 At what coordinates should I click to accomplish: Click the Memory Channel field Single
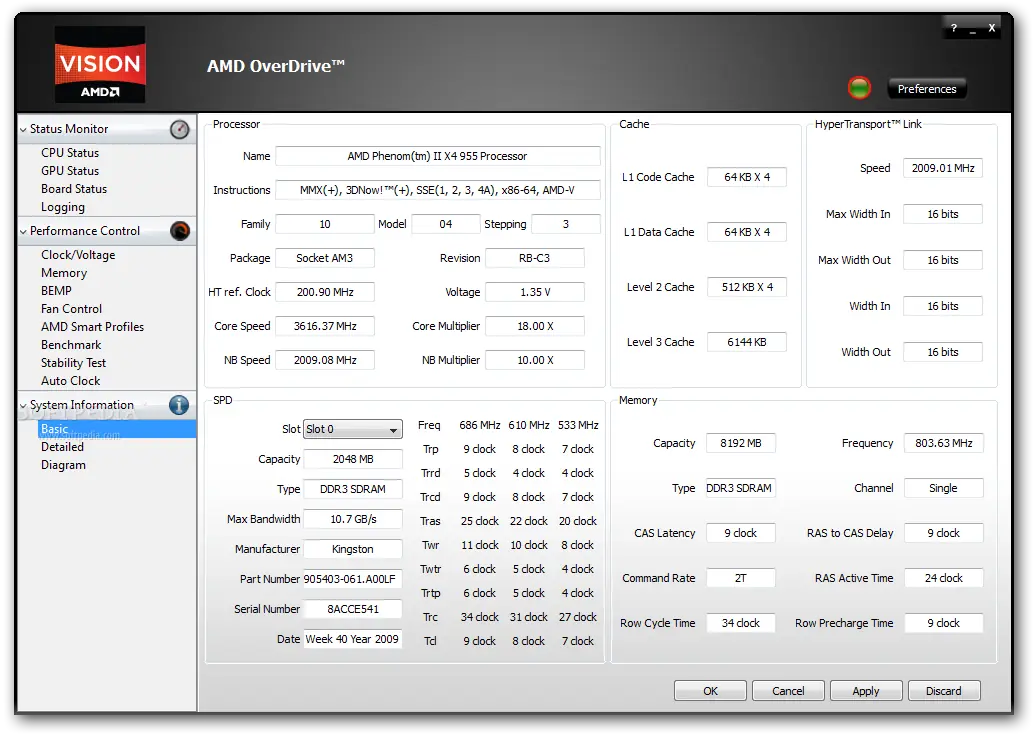coord(944,488)
